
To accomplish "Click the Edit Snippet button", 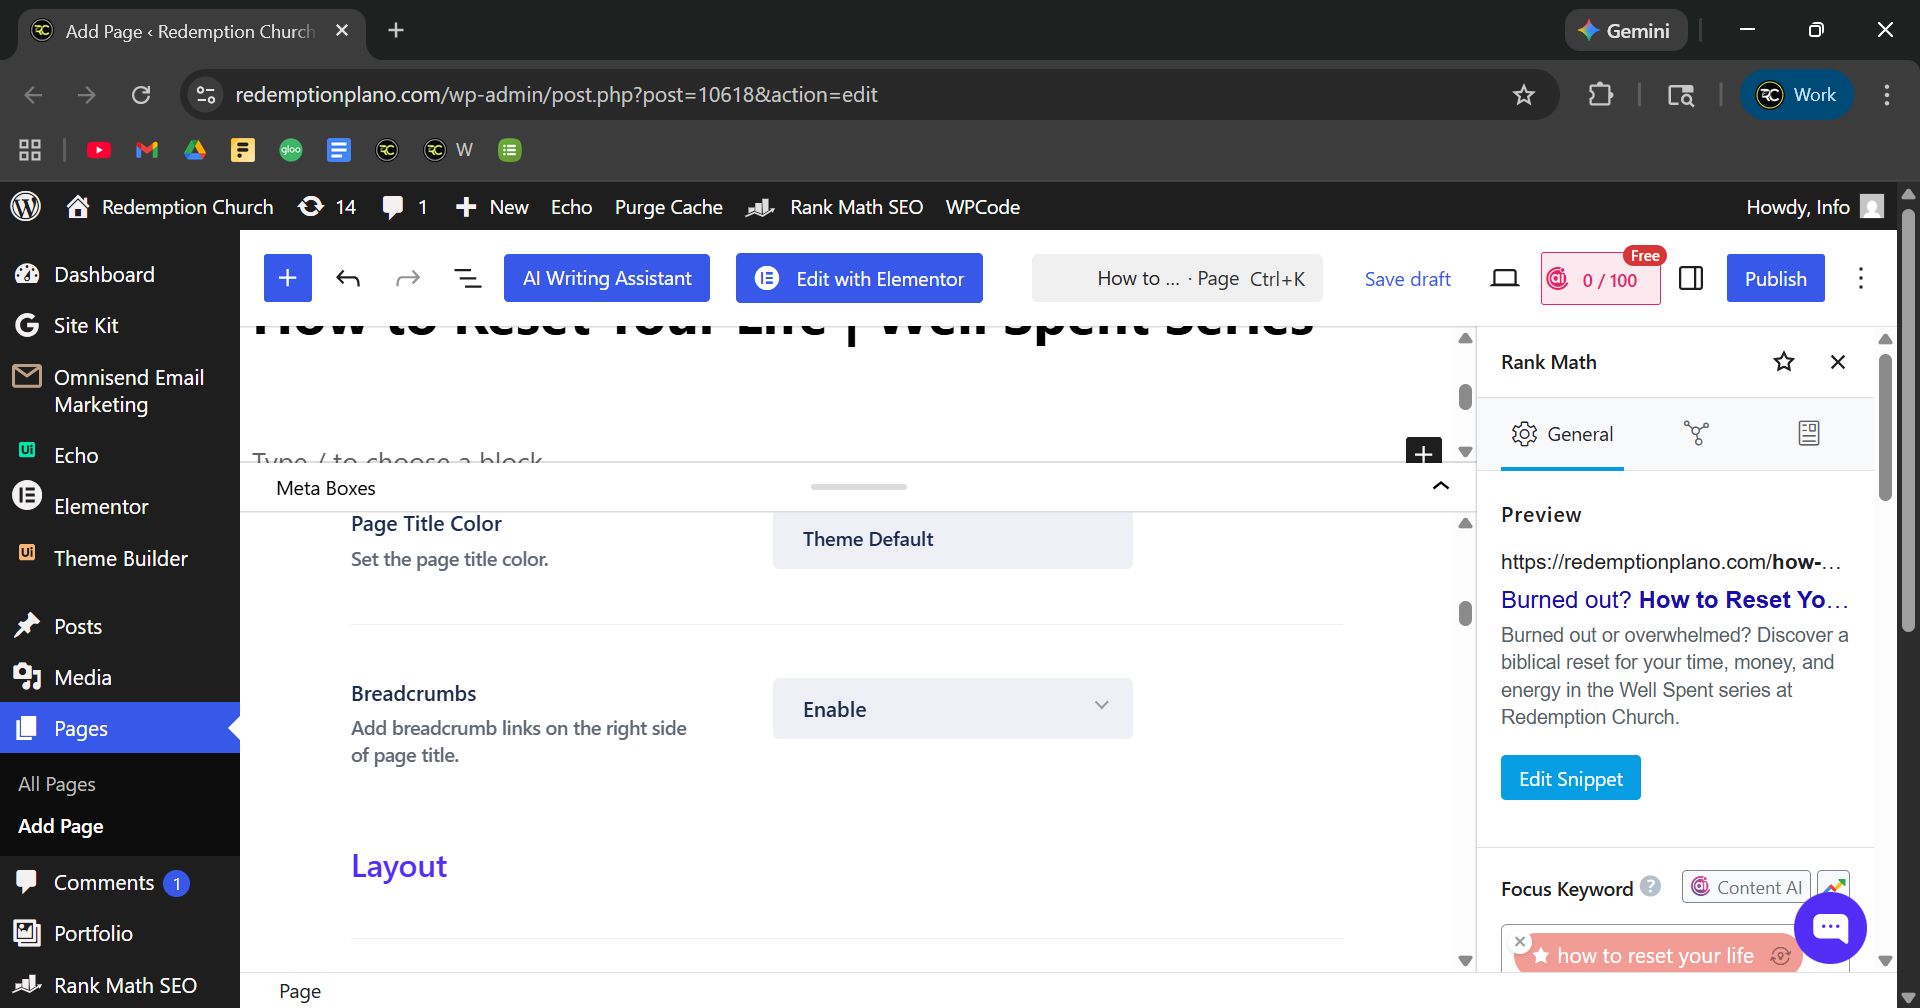I will pyautogui.click(x=1570, y=778).
